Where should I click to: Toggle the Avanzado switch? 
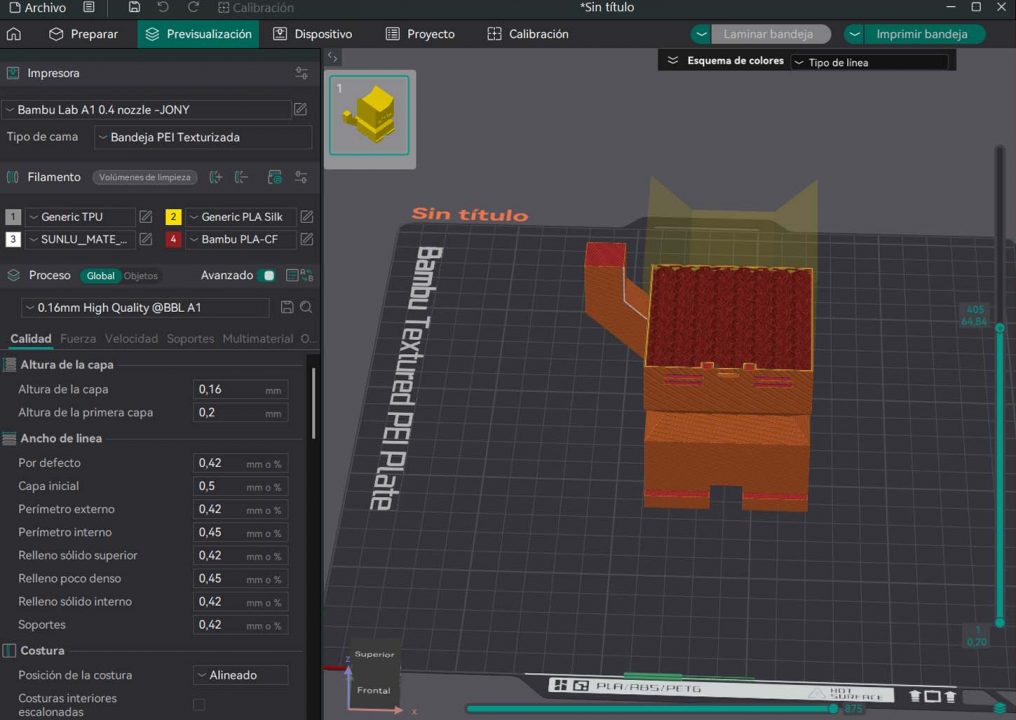pyautogui.click(x=267, y=276)
